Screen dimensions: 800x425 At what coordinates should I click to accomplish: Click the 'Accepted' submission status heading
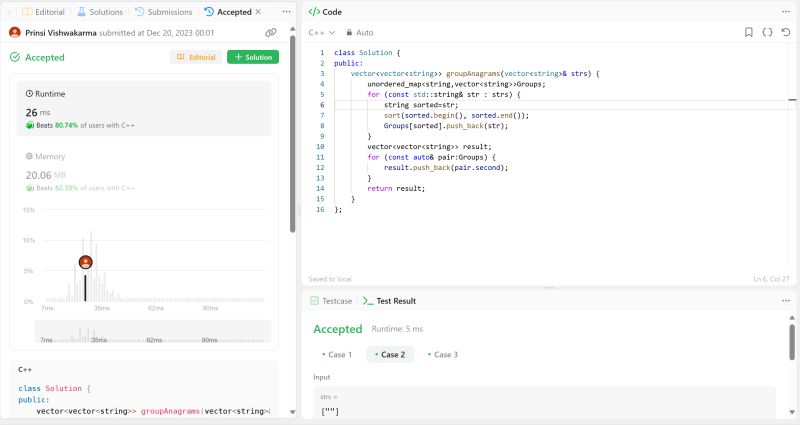point(45,57)
